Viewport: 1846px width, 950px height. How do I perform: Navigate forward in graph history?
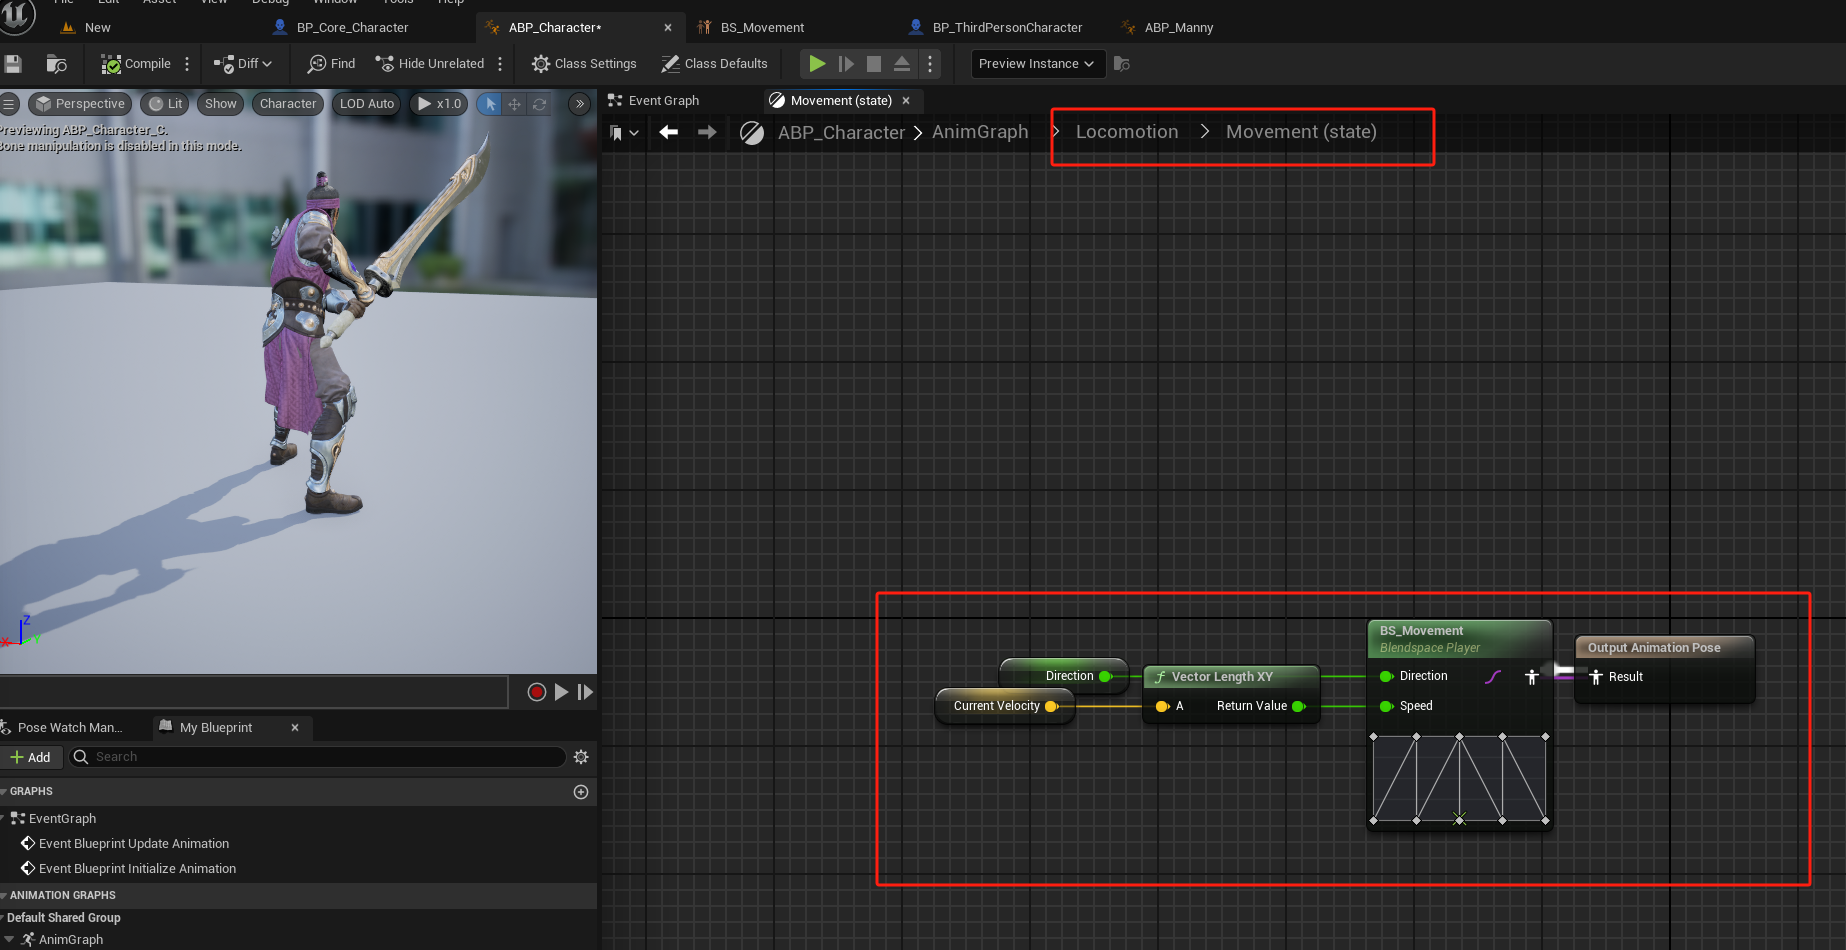coord(707,132)
